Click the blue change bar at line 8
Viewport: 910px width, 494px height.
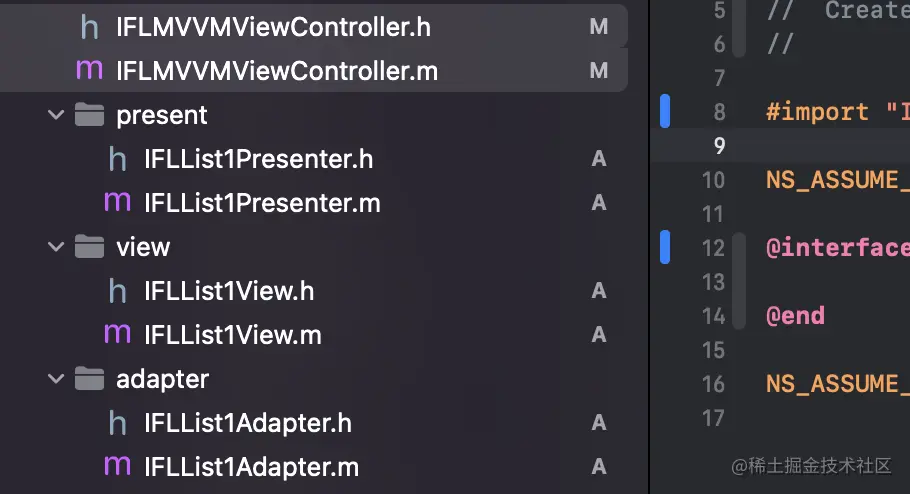[665, 111]
